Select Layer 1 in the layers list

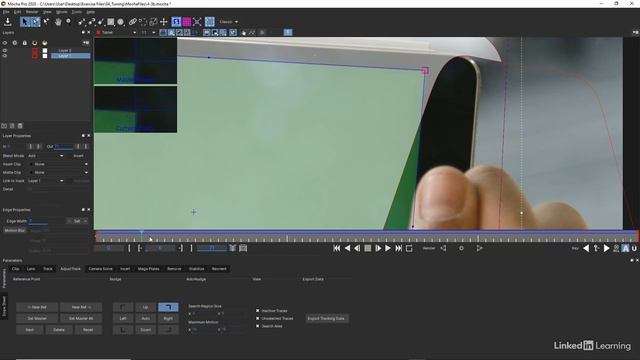70,56
